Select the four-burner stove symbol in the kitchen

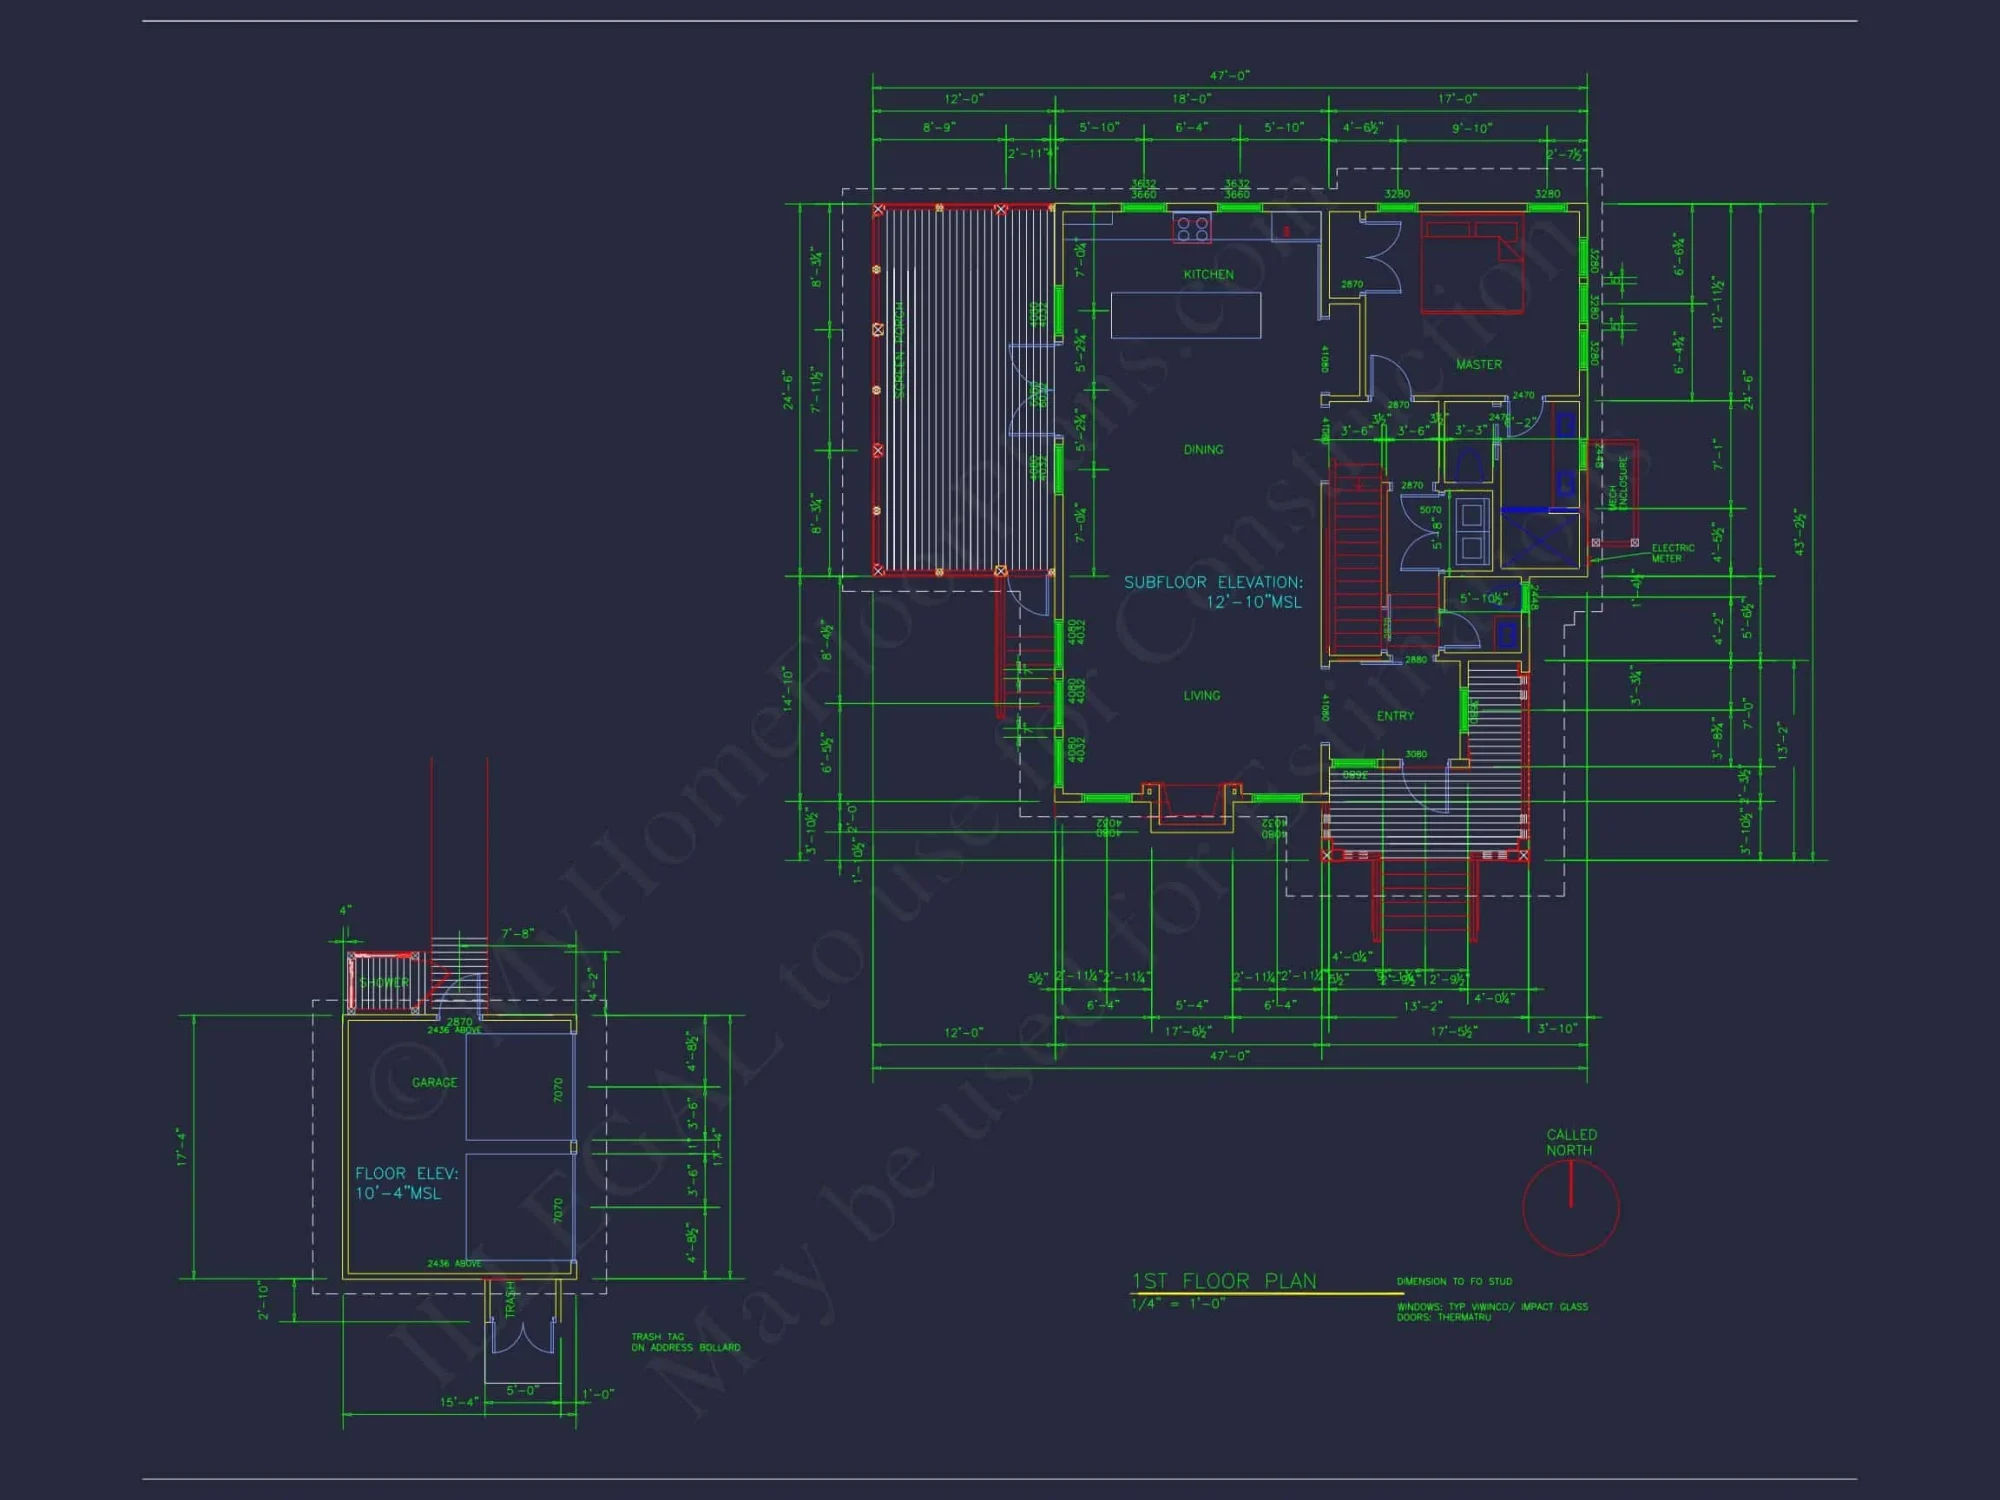click(x=1192, y=227)
